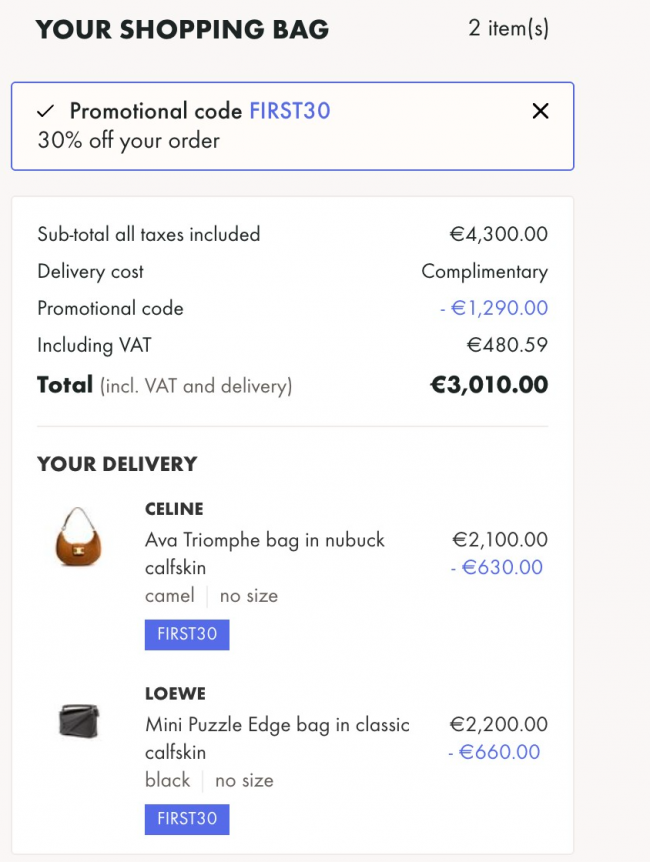Click FIRST30 code text in promo banner
The height and width of the screenshot is (862, 650).
(x=289, y=111)
